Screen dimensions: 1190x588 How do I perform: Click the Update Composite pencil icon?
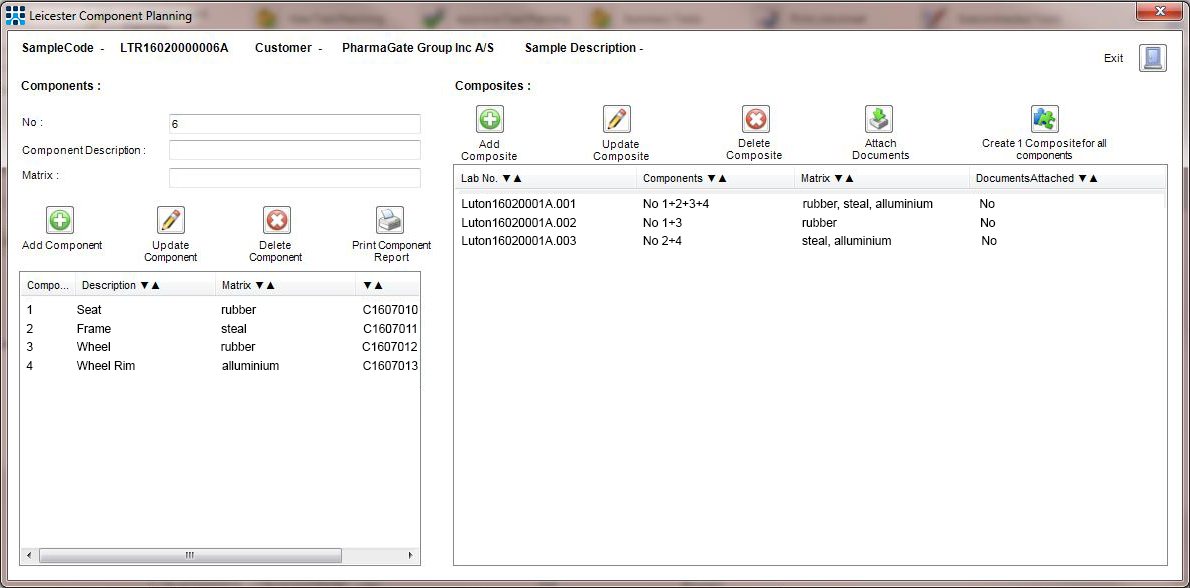pyautogui.click(x=617, y=120)
